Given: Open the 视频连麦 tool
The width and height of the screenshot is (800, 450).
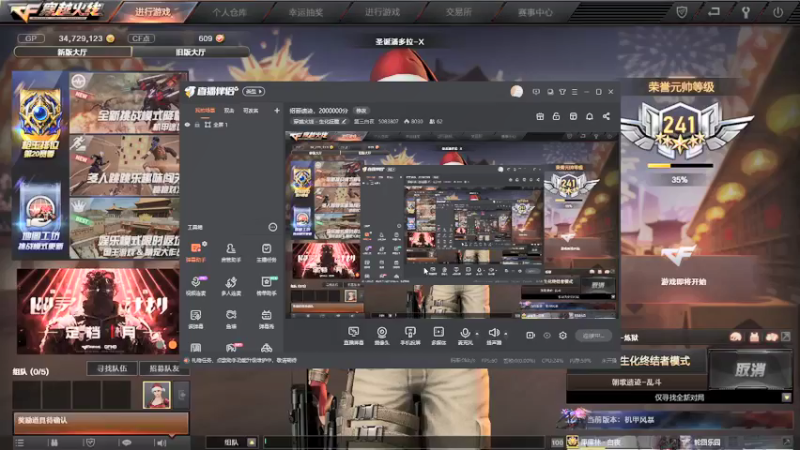Looking at the screenshot, I should (196, 286).
